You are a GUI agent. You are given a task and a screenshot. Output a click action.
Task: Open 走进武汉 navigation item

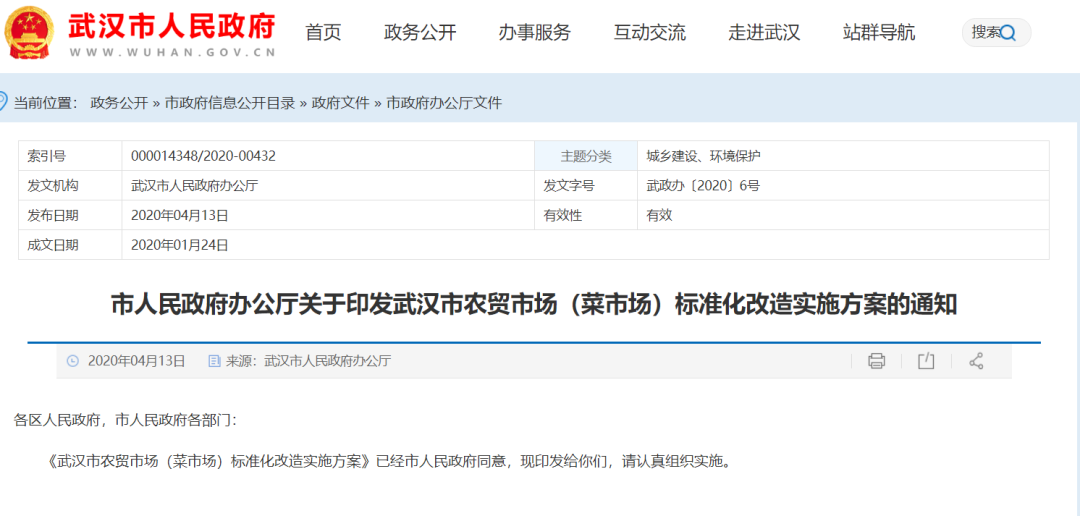tap(764, 32)
